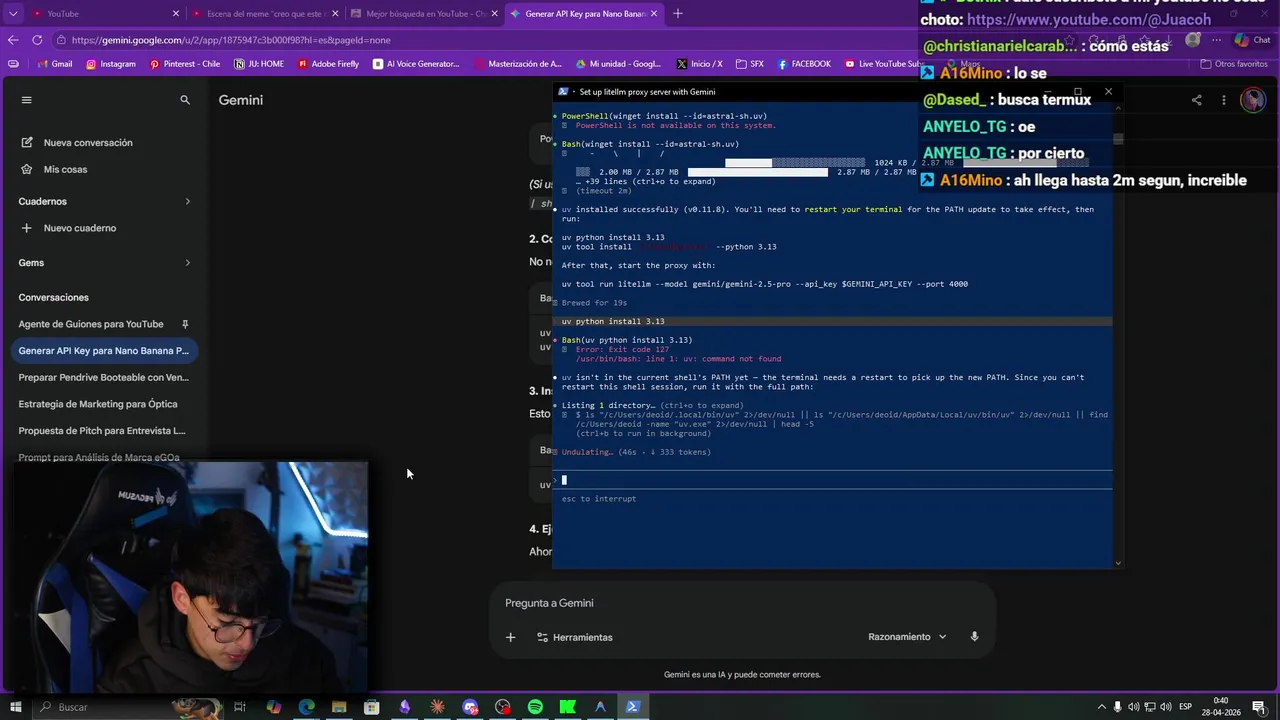
Task: Open the Task View taskbar icon
Action: point(240,707)
